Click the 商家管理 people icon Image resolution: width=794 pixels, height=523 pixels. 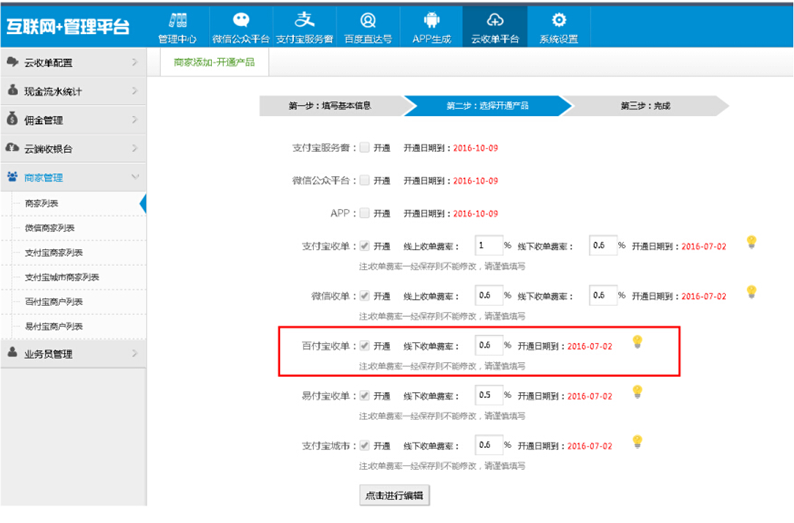point(12,177)
